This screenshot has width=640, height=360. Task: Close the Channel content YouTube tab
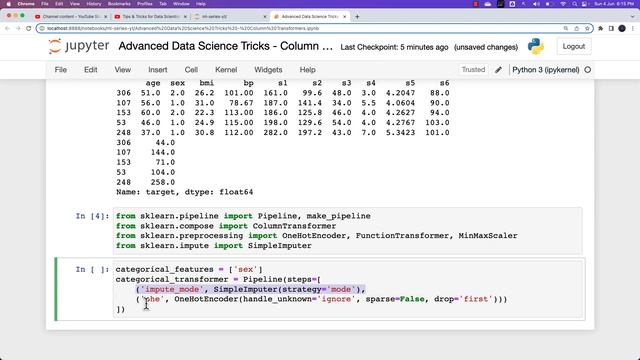tap(105, 17)
